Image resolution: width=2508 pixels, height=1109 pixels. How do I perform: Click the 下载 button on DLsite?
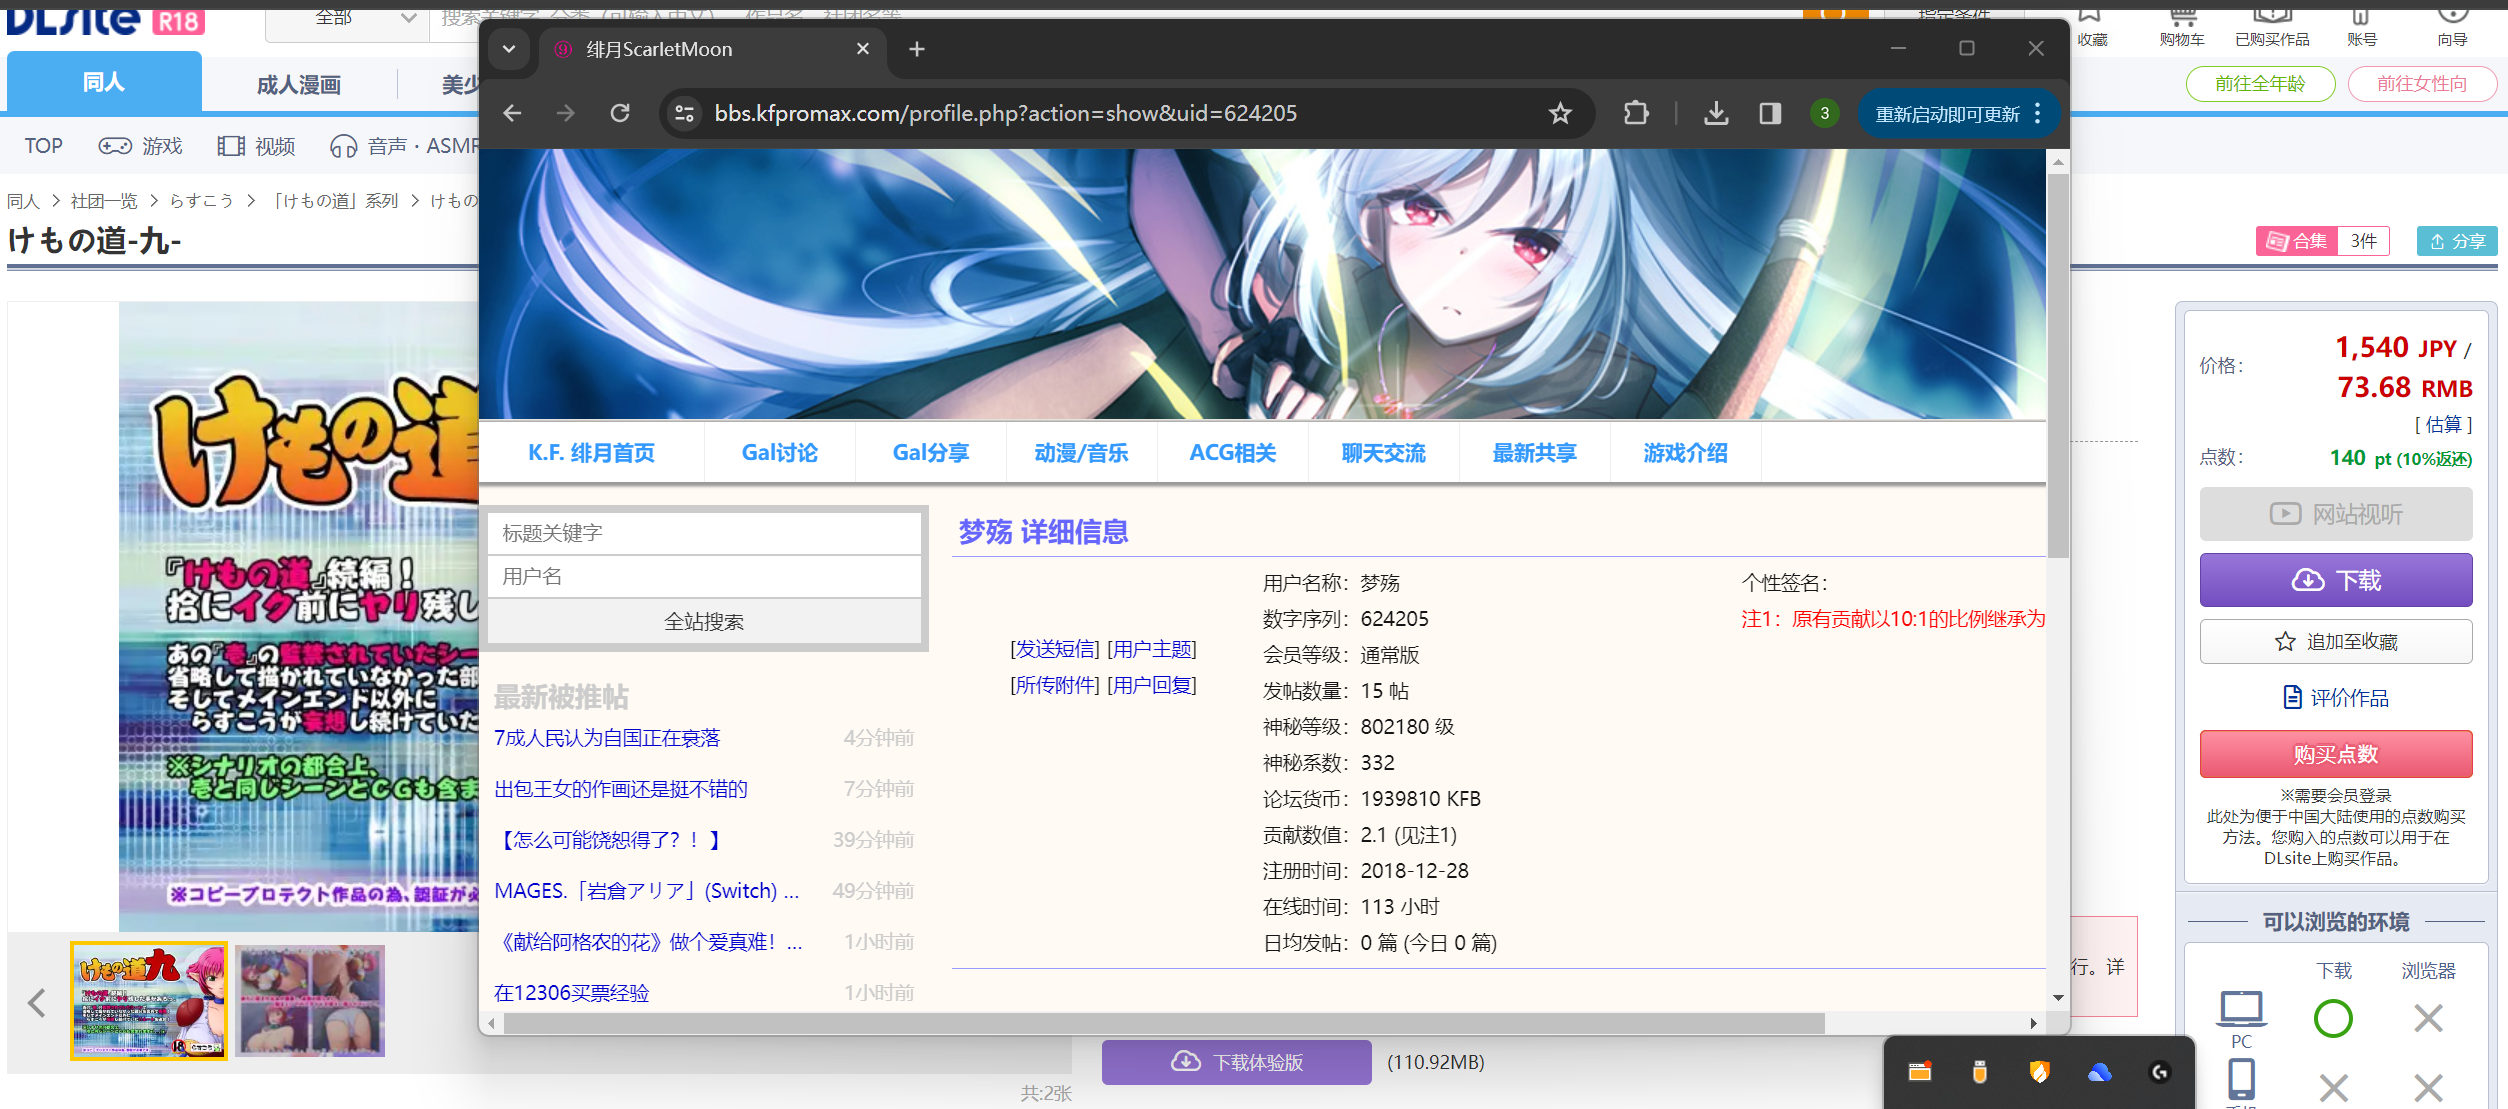click(x=2336, y=580)
